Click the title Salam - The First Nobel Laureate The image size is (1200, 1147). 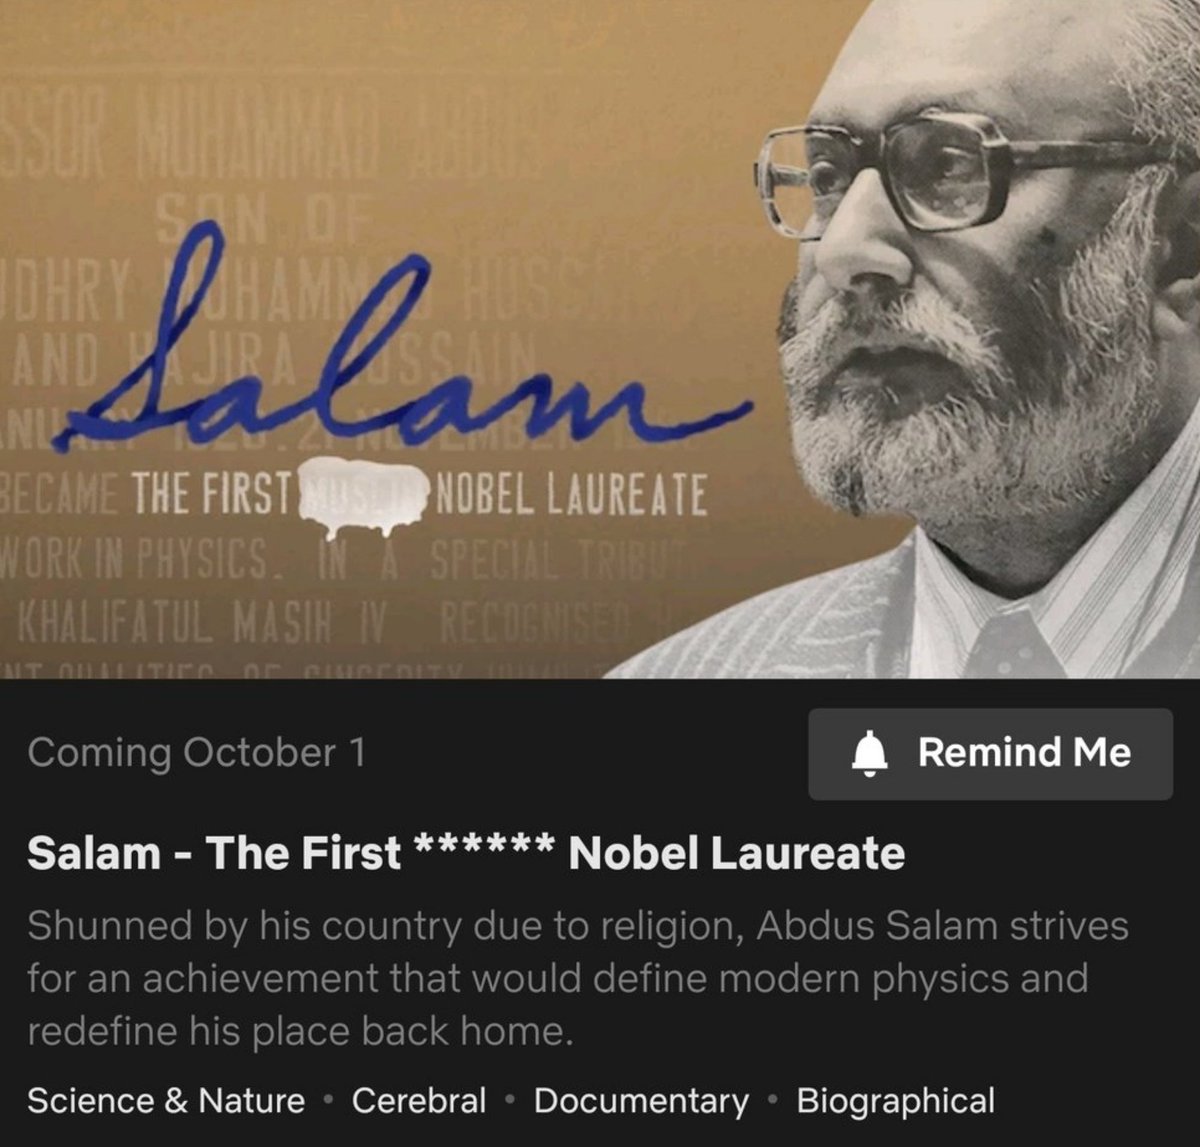pos(466,853)
